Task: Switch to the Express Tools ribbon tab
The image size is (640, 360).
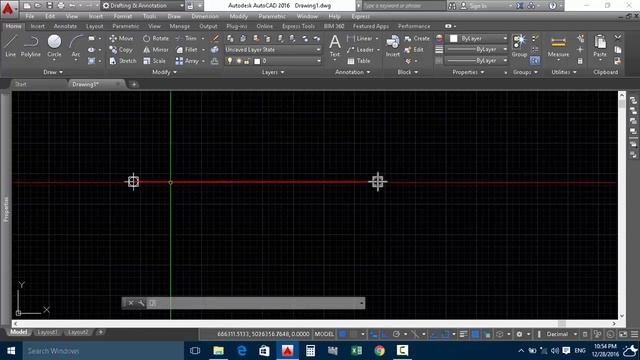Action: click(x=298, y=26)
